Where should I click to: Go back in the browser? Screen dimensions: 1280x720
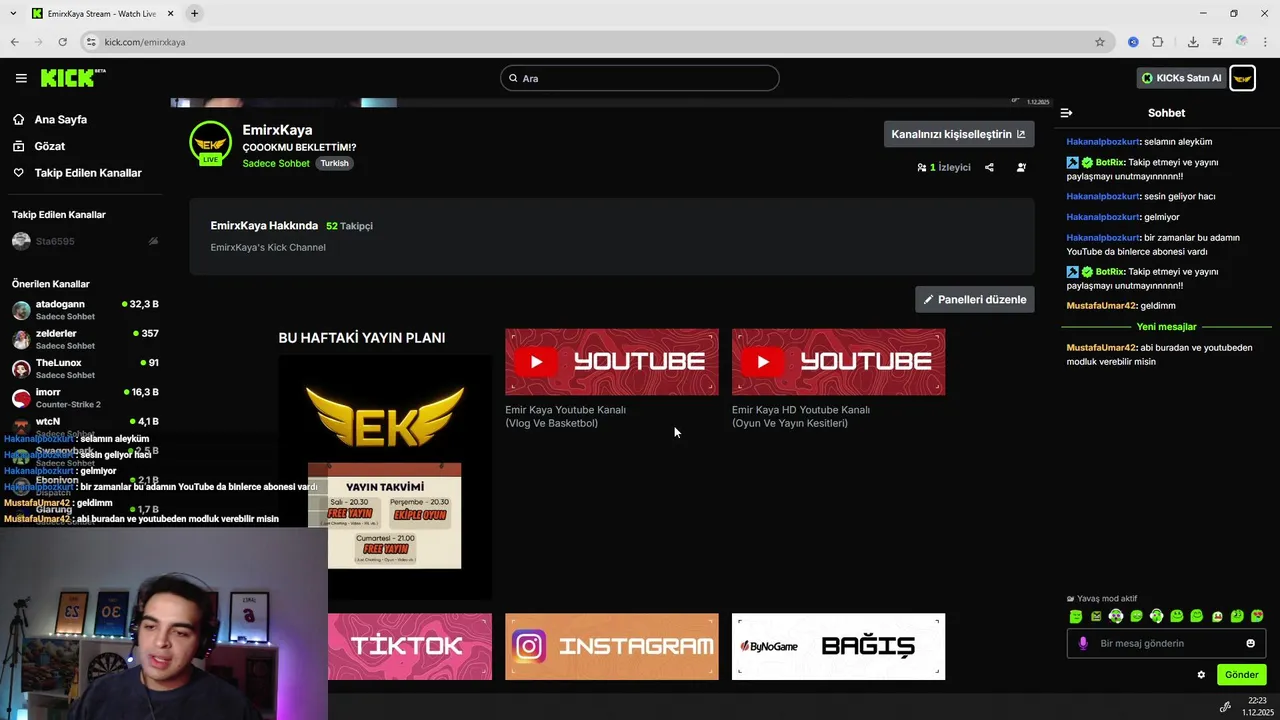14,42
